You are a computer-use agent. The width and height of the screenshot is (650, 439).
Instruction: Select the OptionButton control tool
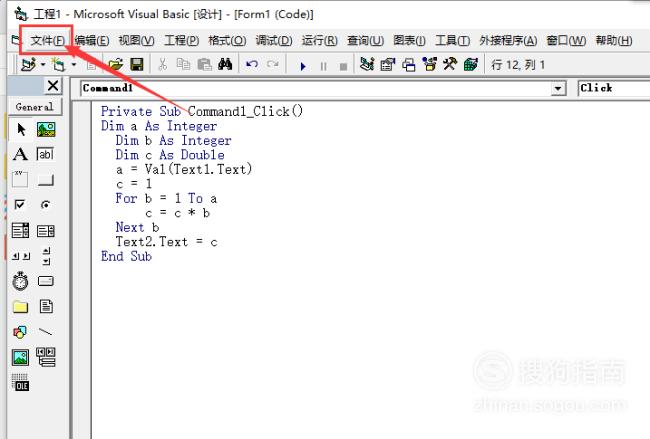46,204
